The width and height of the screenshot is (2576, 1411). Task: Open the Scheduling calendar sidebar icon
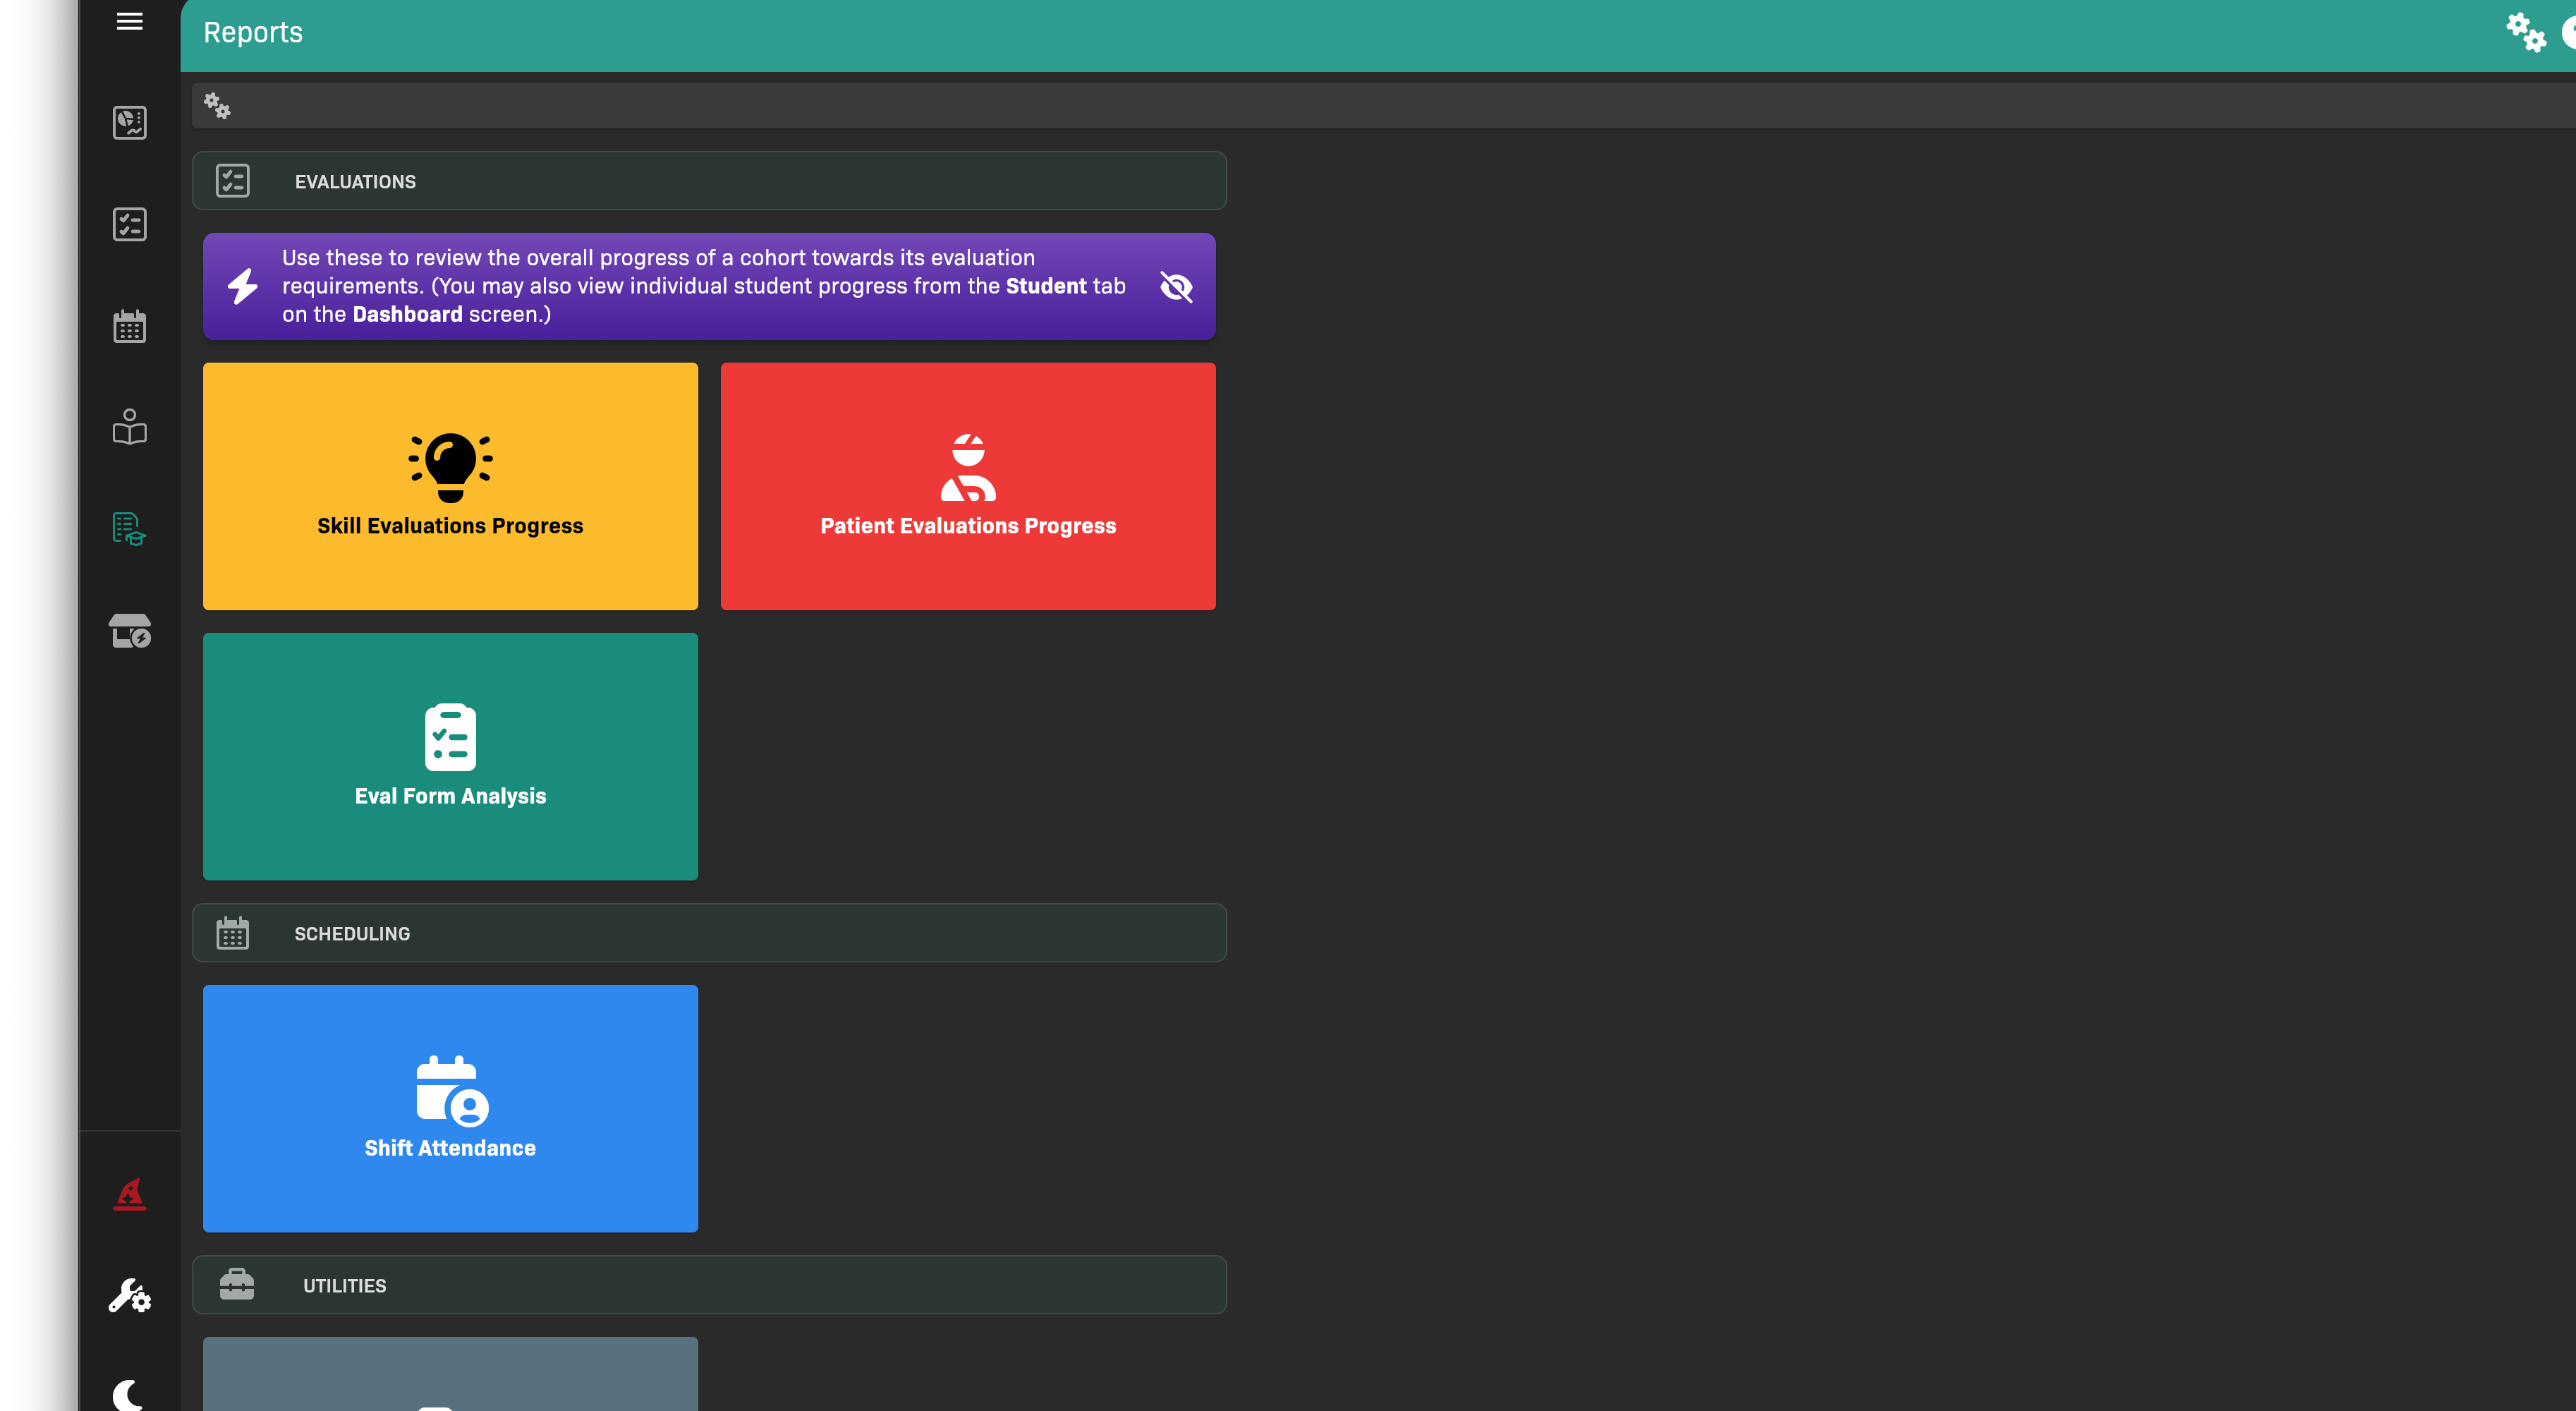click(129, 326)
